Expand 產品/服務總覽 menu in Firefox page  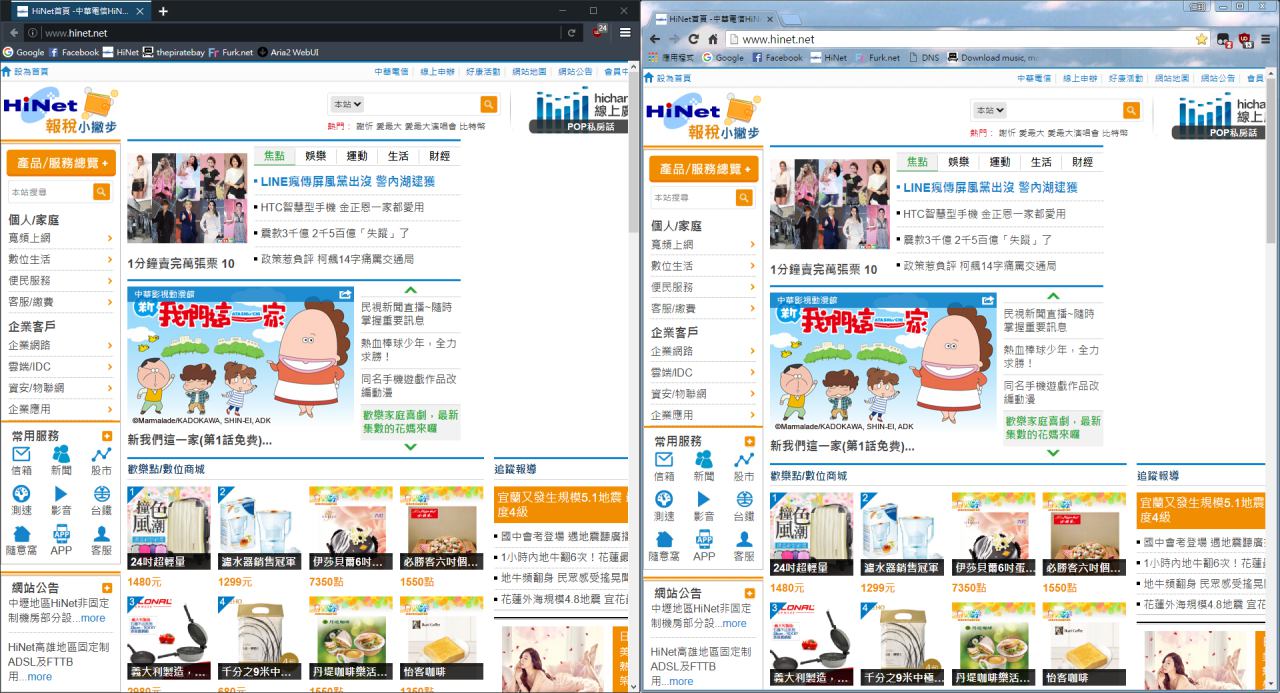click(61, 163)
